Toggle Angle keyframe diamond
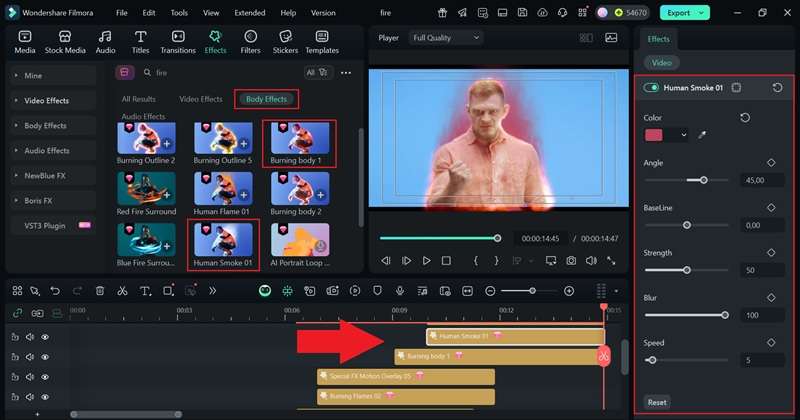800x420 pixels. [771, 163]
